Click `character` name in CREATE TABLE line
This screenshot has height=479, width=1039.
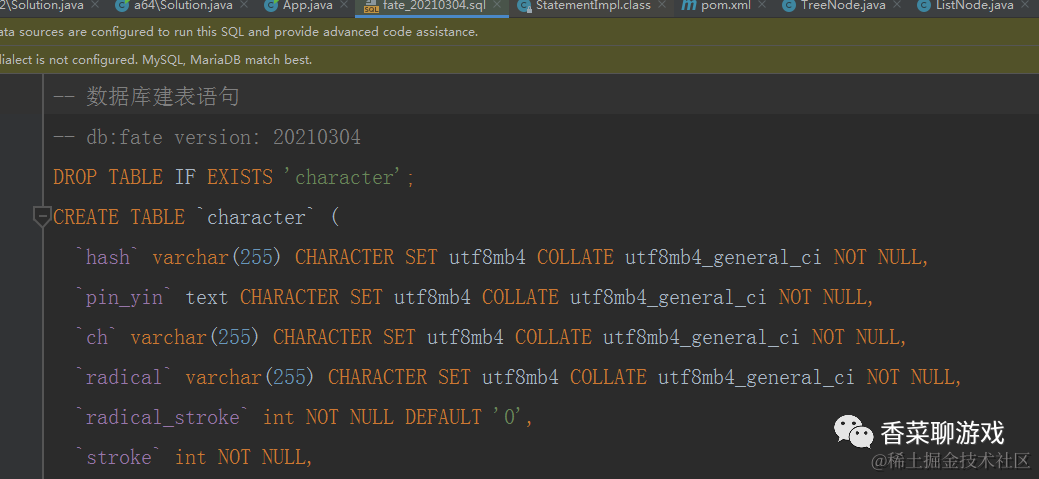coord(256,217)
